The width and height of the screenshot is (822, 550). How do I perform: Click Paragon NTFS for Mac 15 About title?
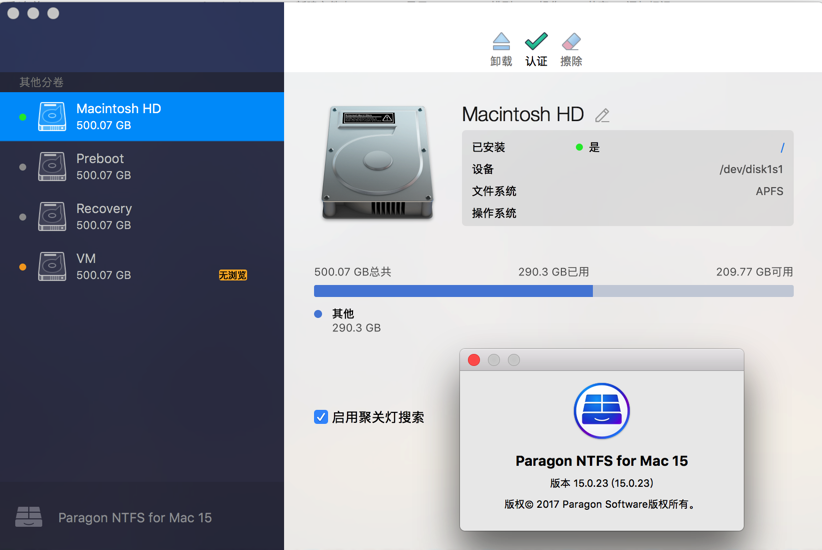pyautogui.click(x=601, y=461)
